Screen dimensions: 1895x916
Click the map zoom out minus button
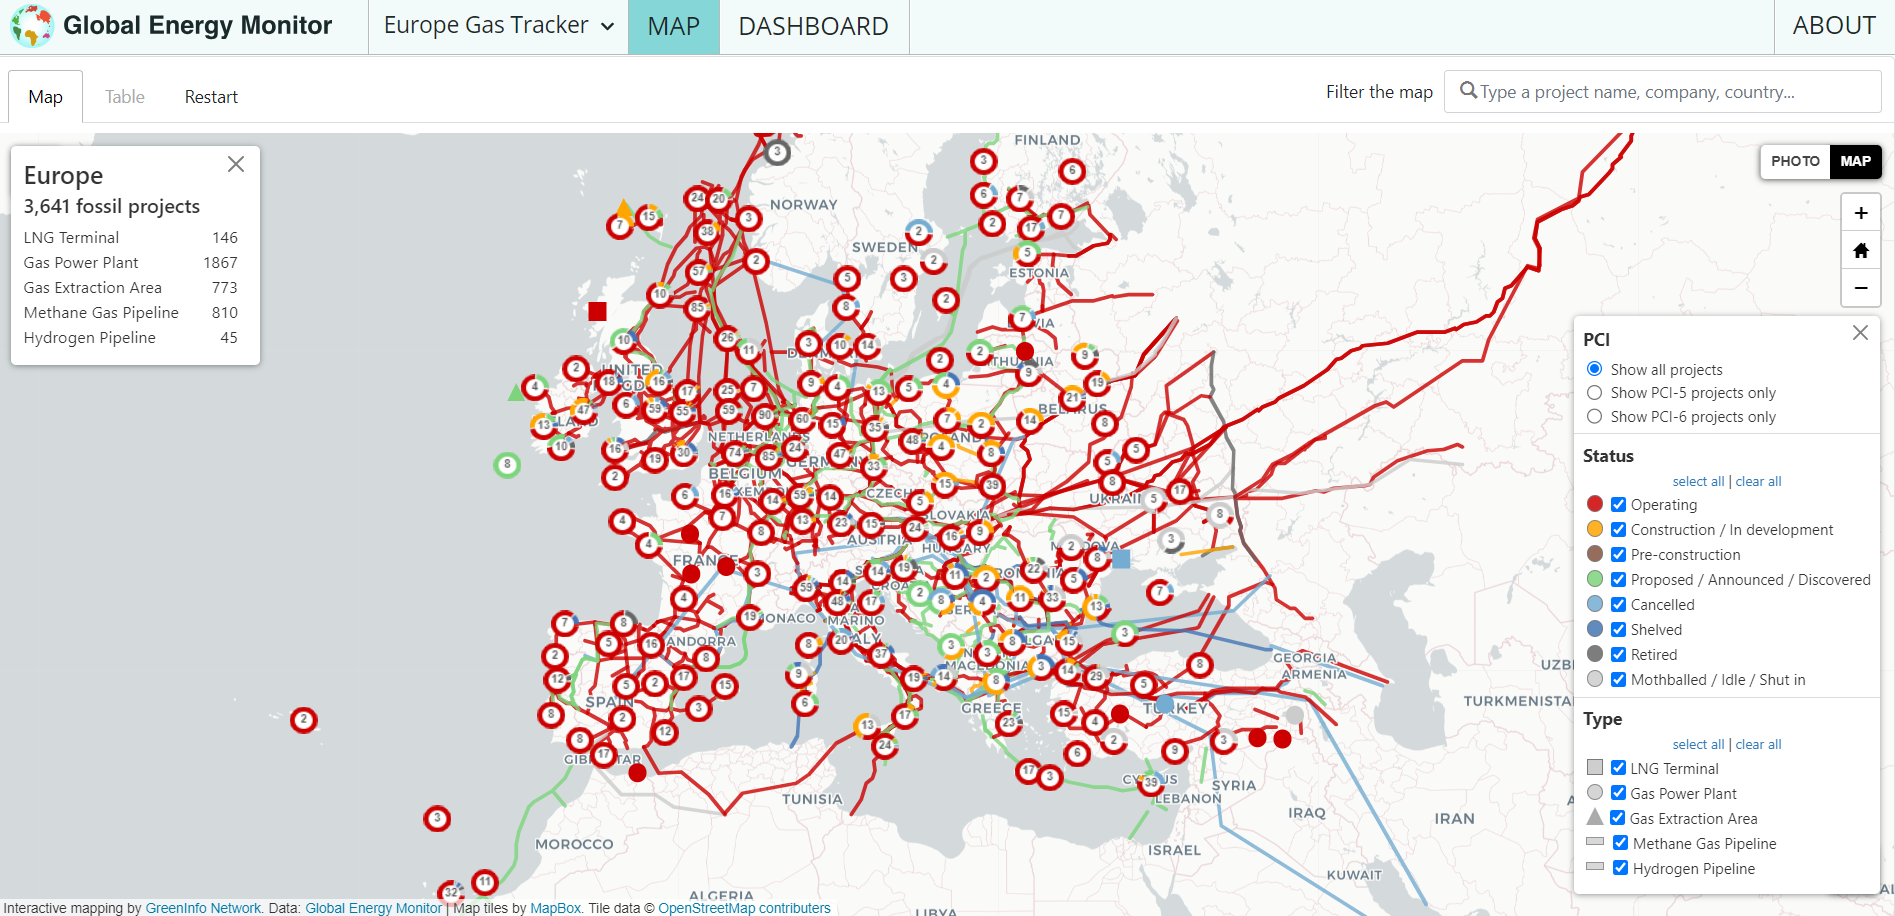click(x=1860, y=288)
